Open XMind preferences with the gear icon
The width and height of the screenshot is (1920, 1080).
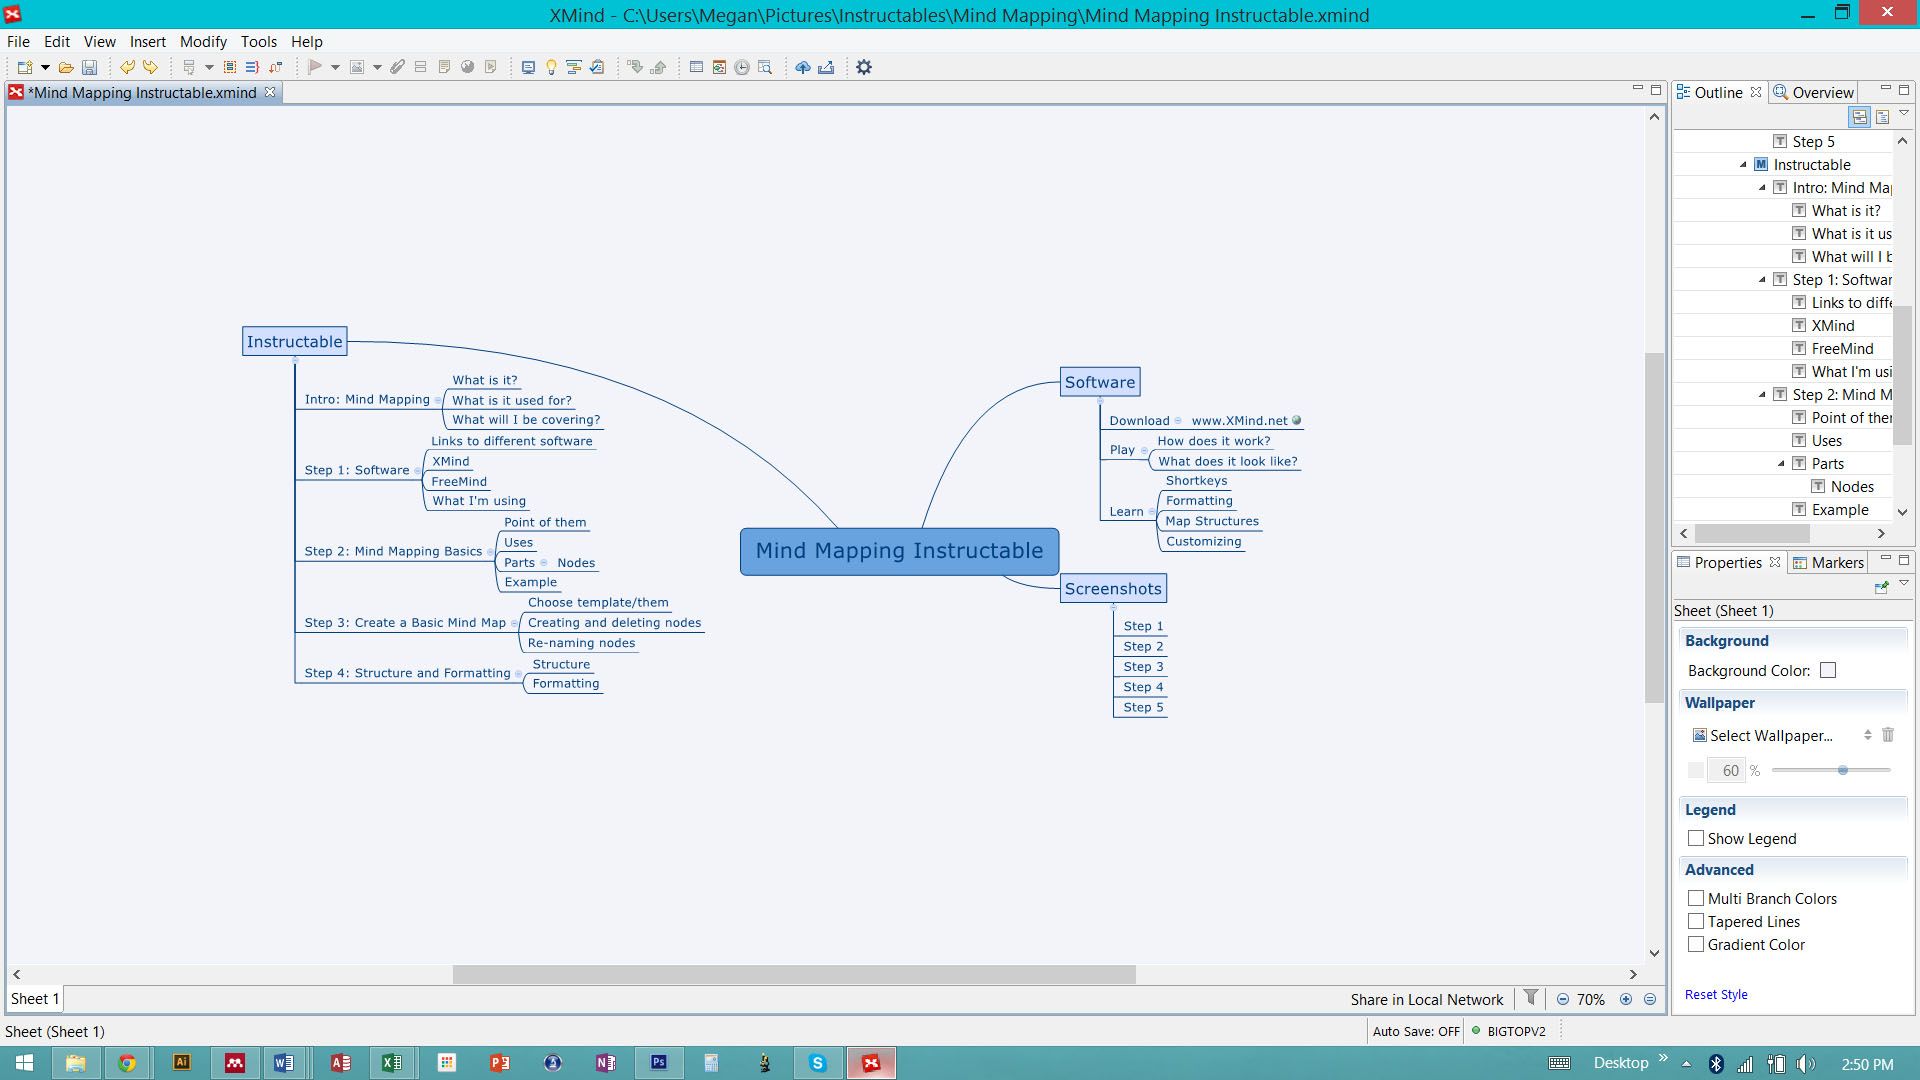point(864,67)
